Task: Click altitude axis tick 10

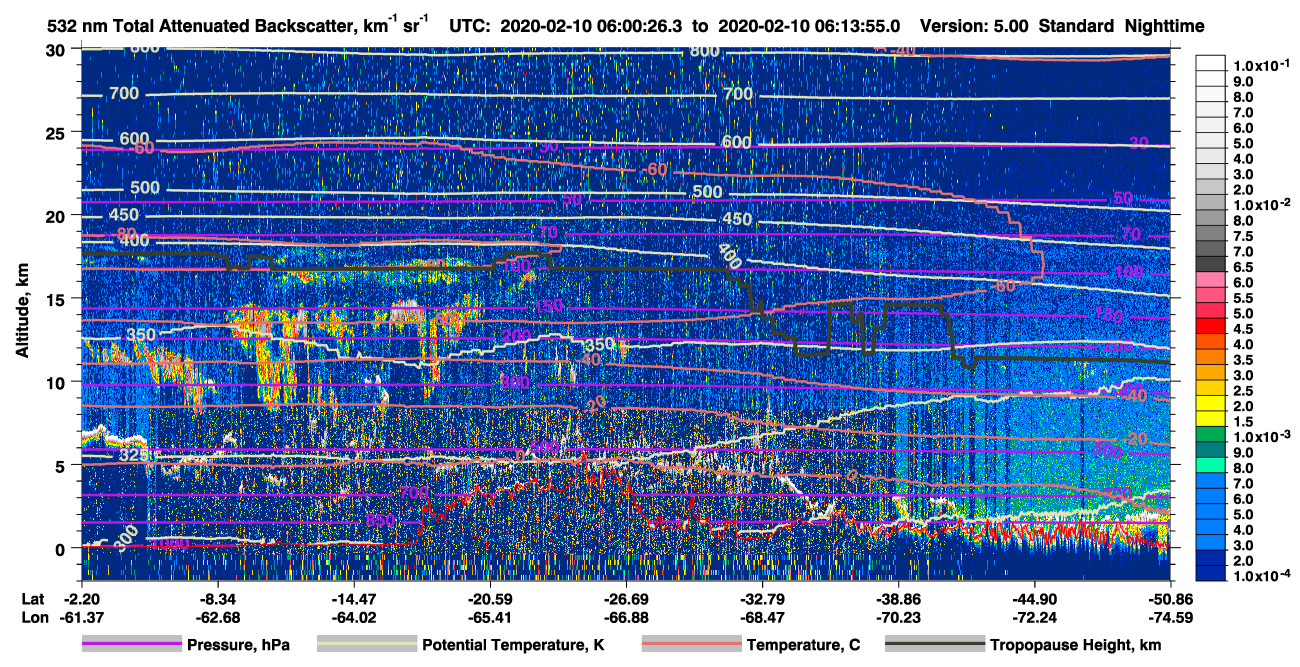Action: 58,382
